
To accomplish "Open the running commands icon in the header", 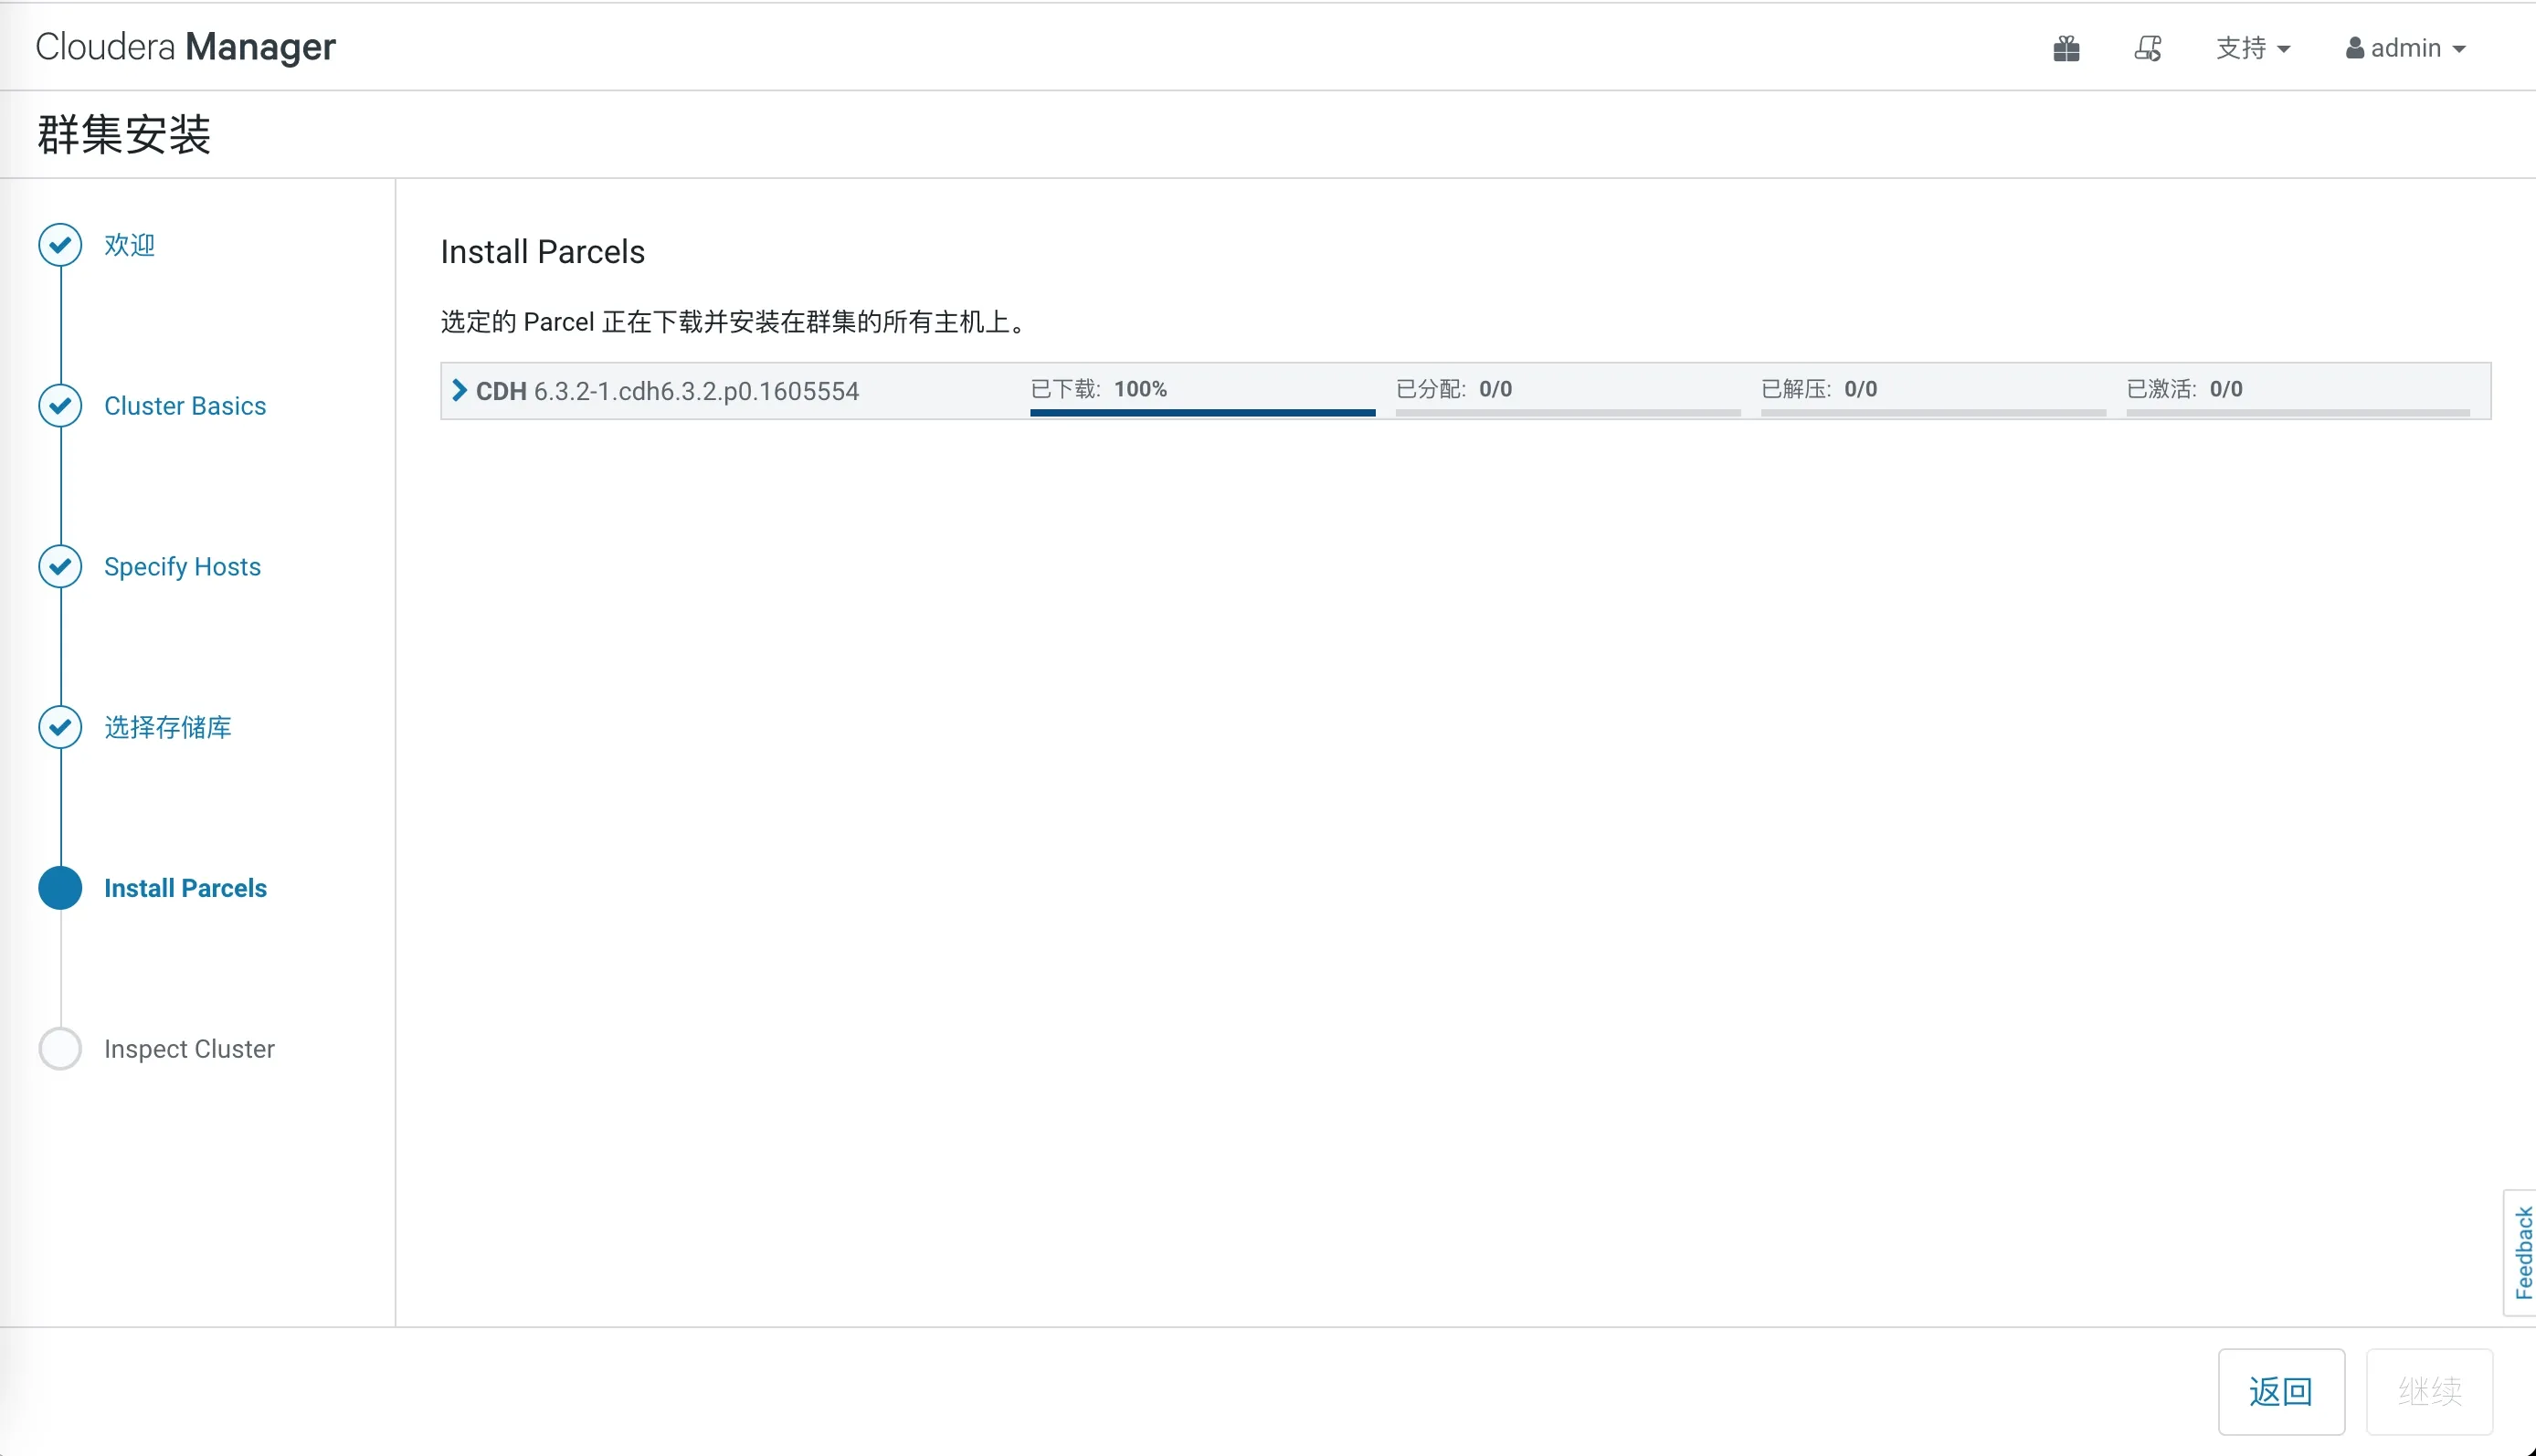I will point(2147,47).
